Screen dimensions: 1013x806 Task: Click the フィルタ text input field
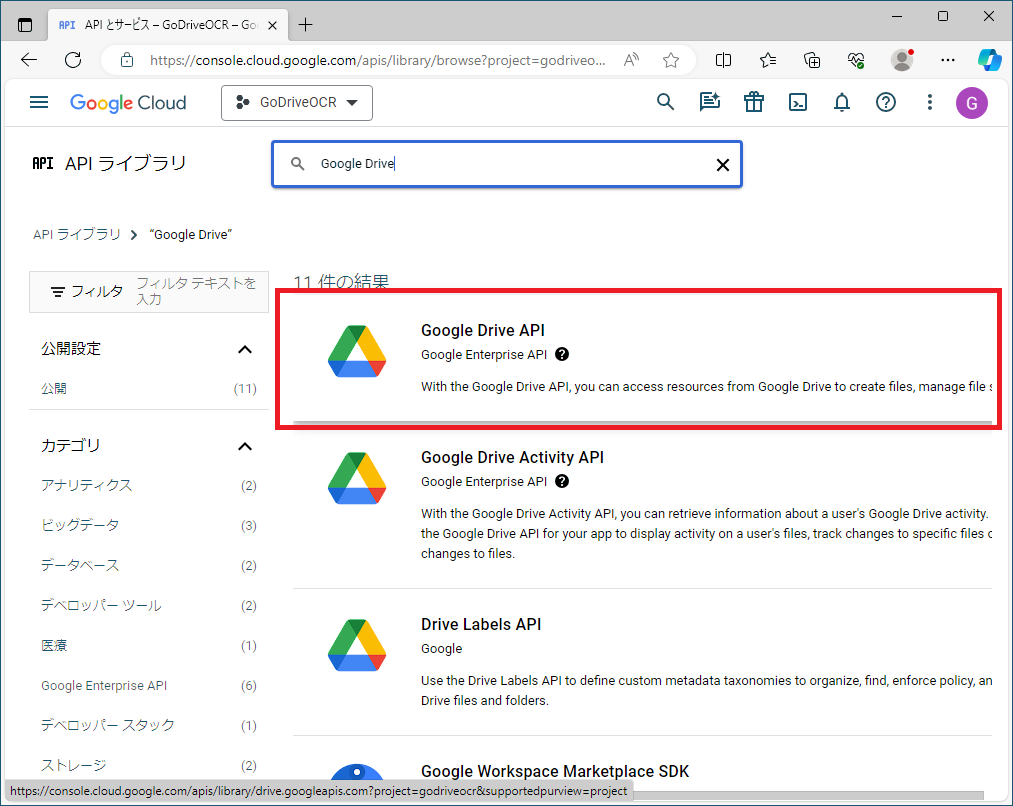coord(196,291)
